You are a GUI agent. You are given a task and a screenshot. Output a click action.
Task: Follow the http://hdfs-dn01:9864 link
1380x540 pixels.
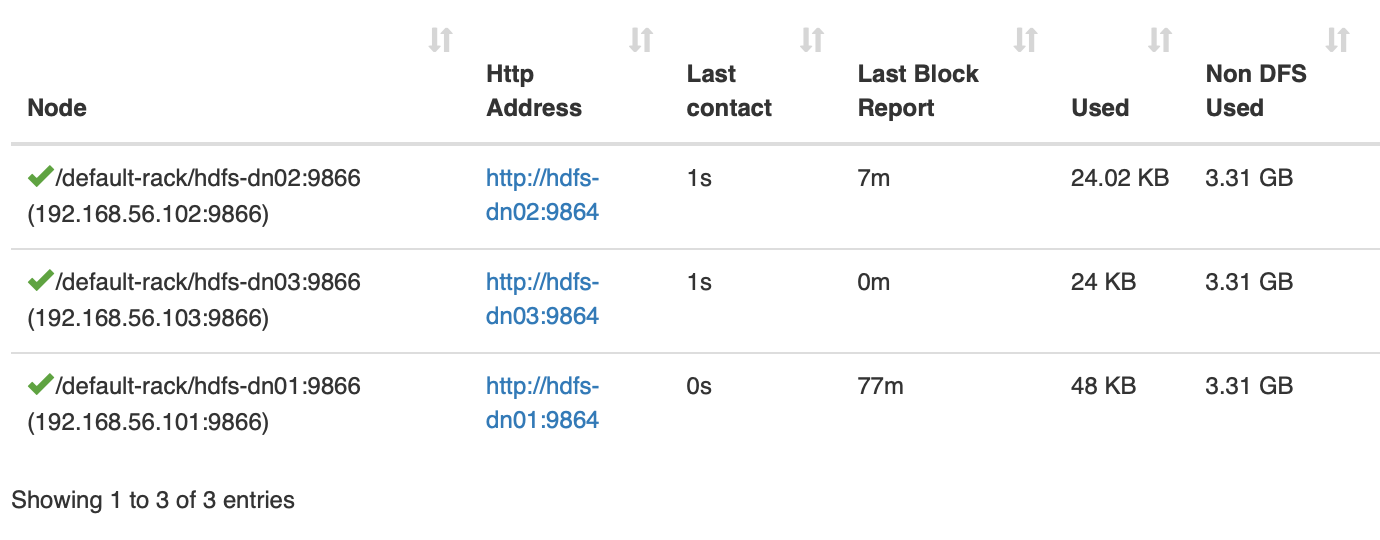point(542,403)
